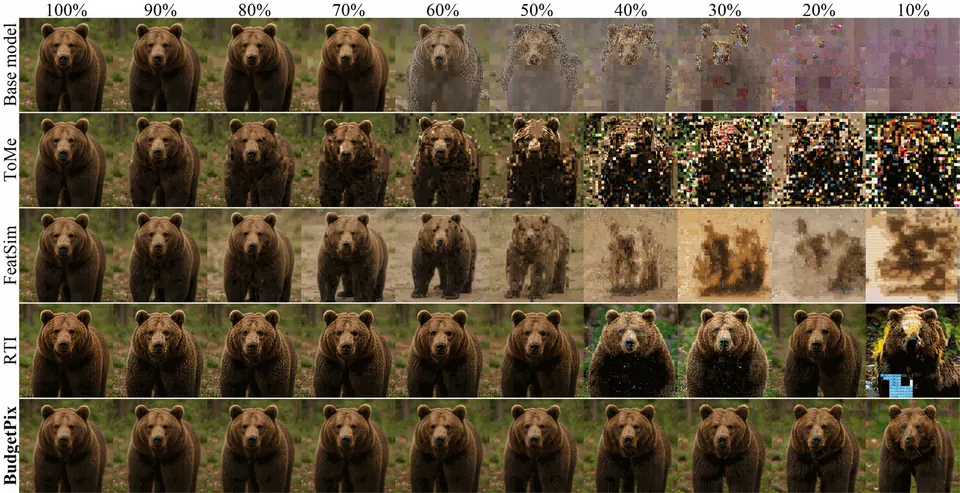Open the ToMe result at 40%
This screenshot has width=960, height=493.
pos(631,160)
